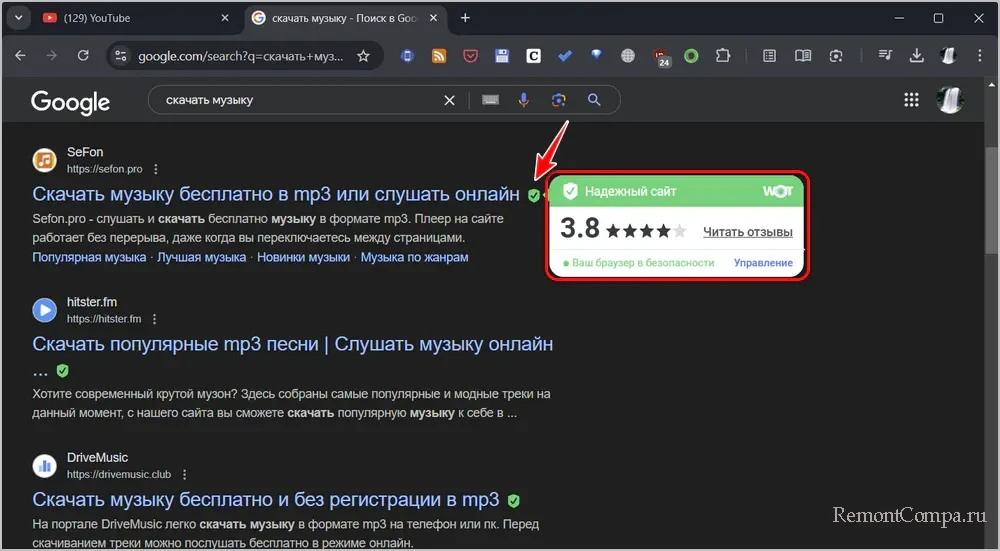Click "Управление" in WOT popup

pos(763,263)
